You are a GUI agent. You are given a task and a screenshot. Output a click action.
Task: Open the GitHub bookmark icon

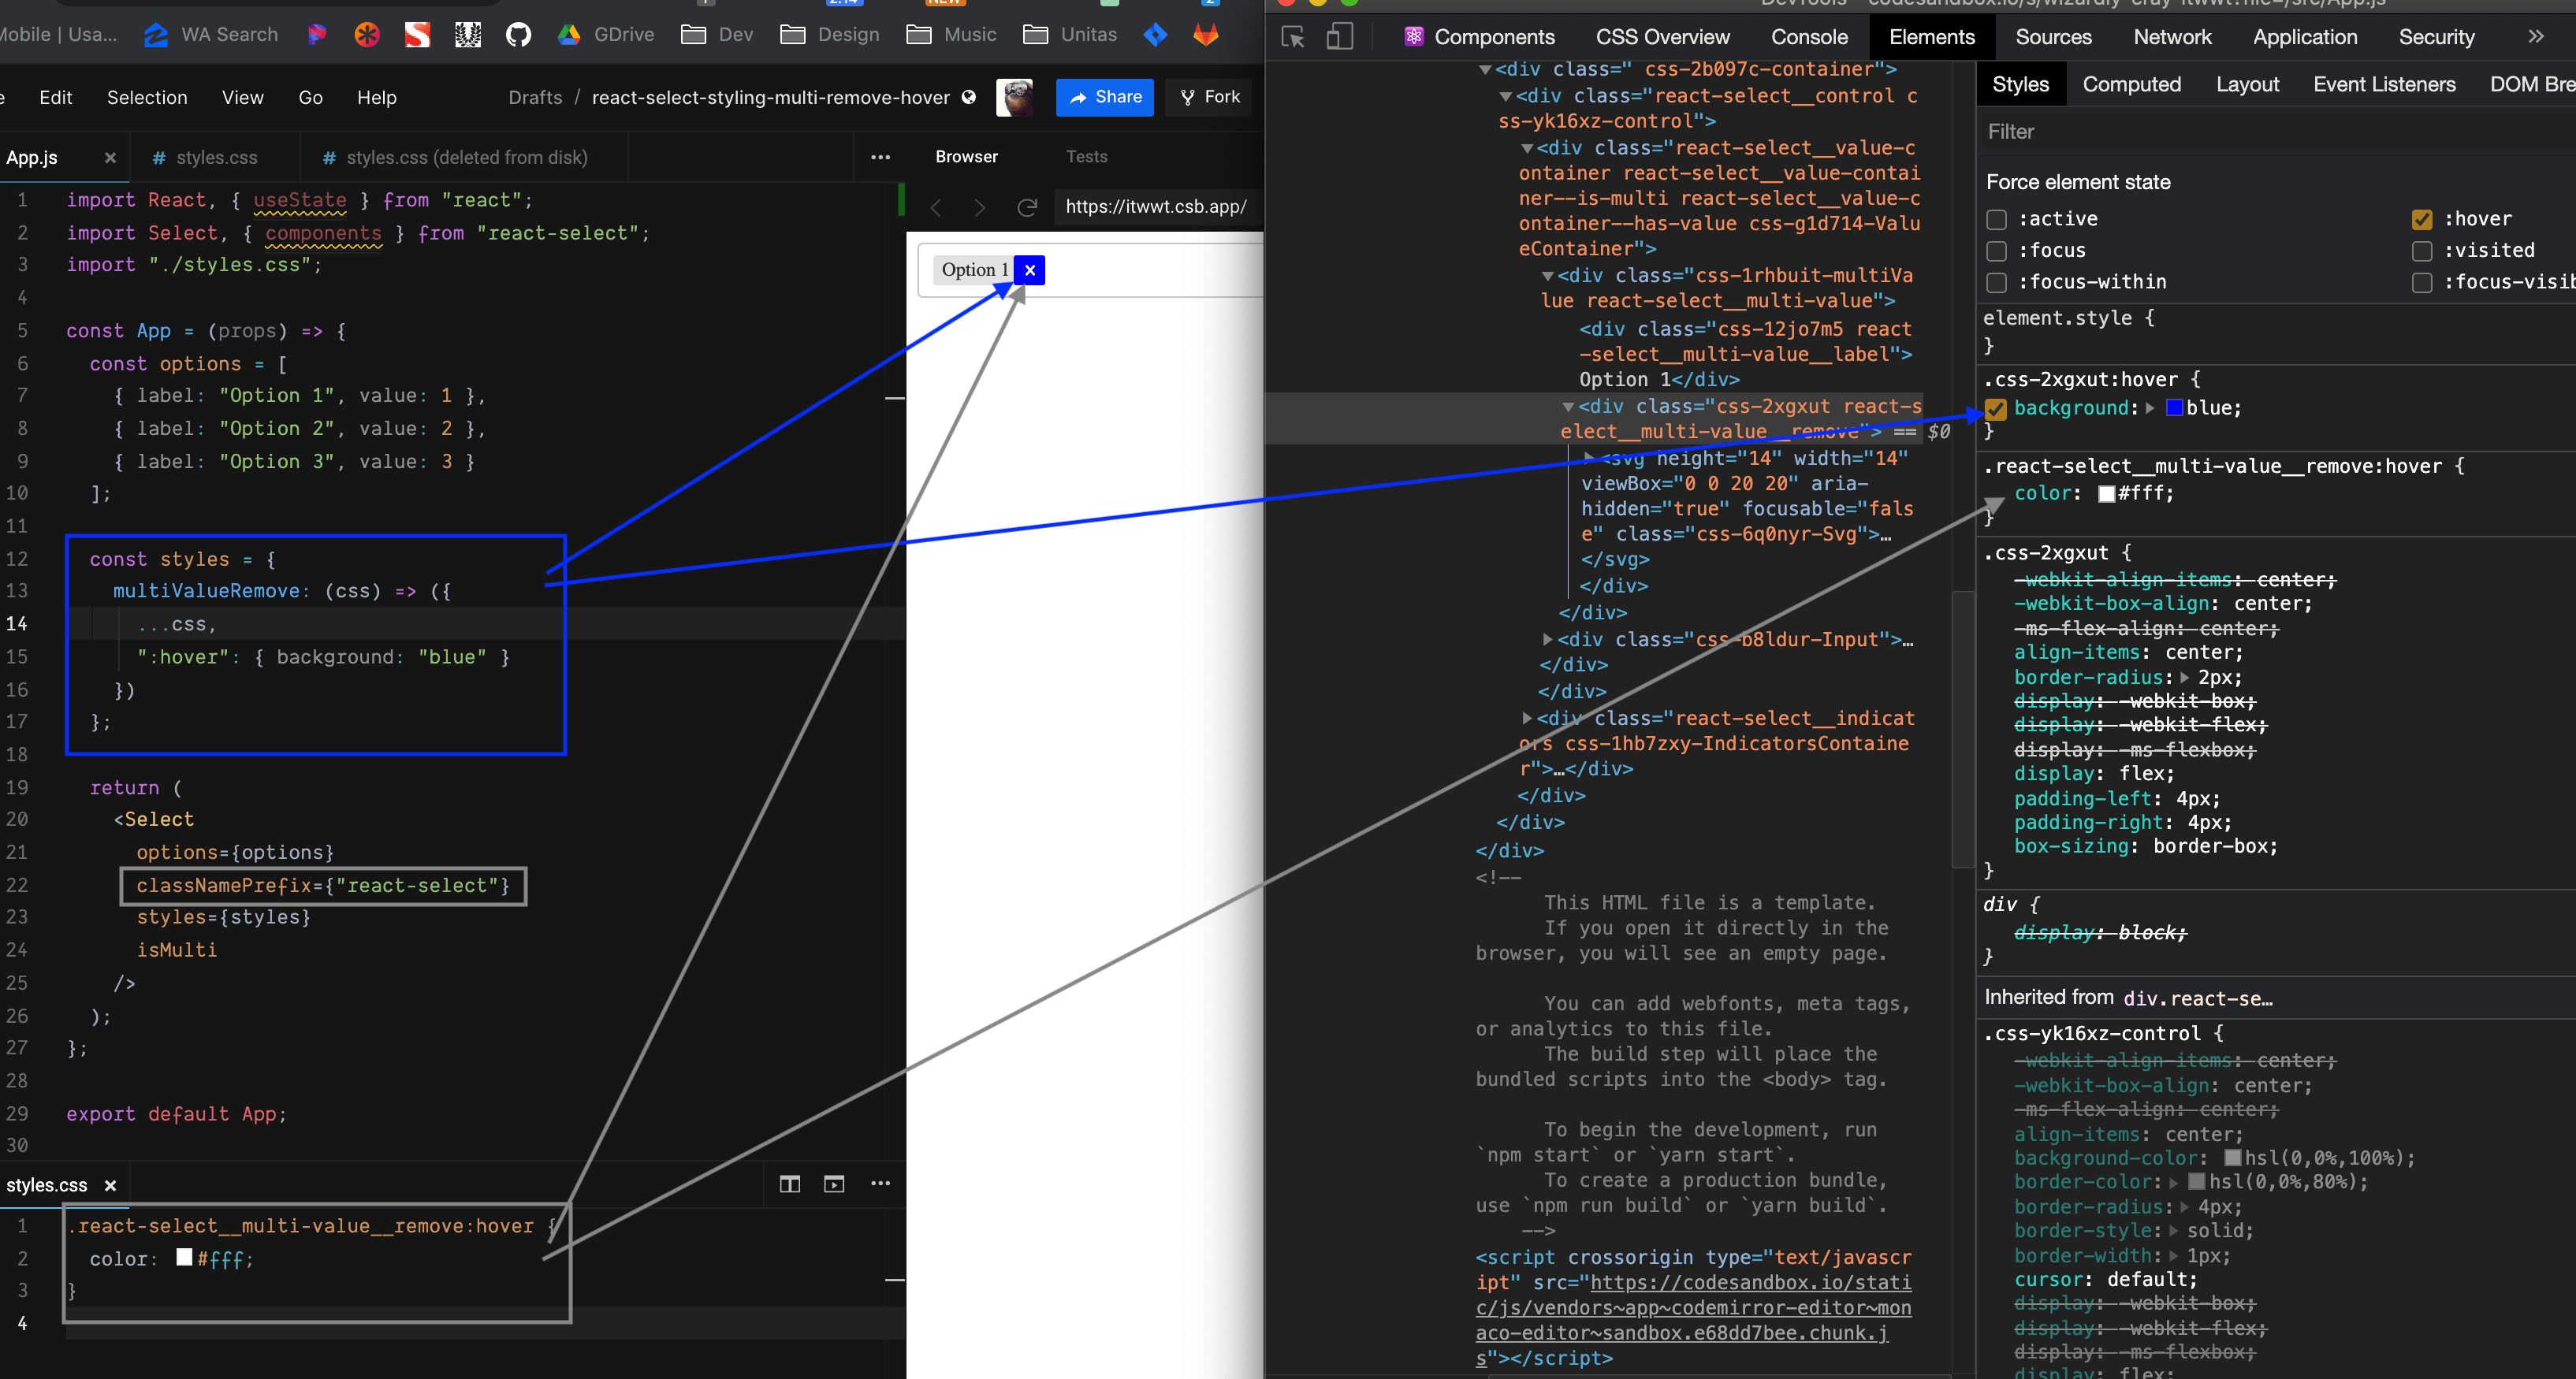pyautogui.click(x=517, y=34)
